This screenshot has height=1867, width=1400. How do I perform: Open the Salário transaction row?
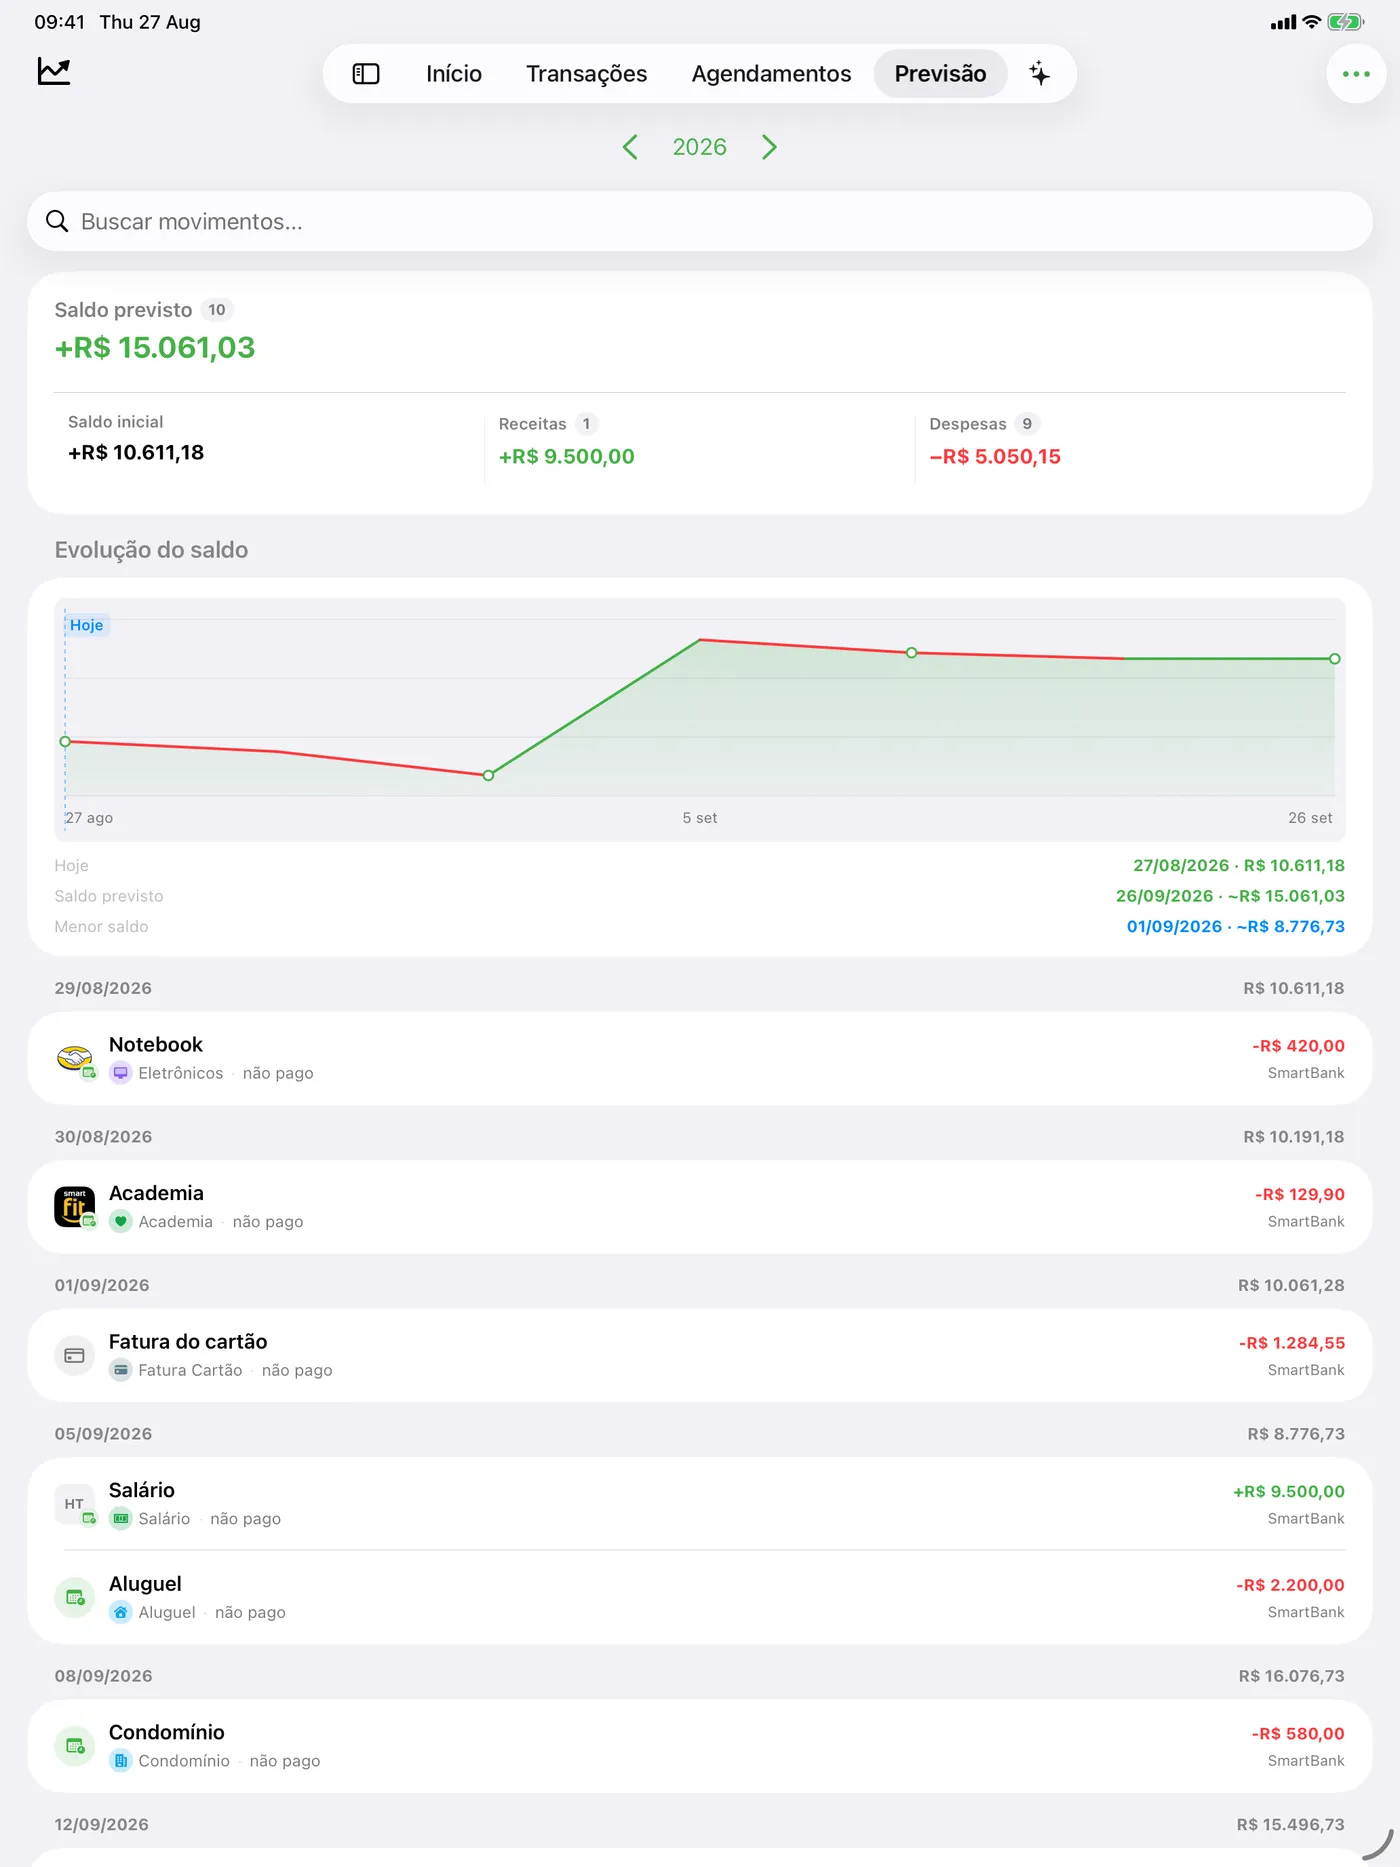(700, 1504)
